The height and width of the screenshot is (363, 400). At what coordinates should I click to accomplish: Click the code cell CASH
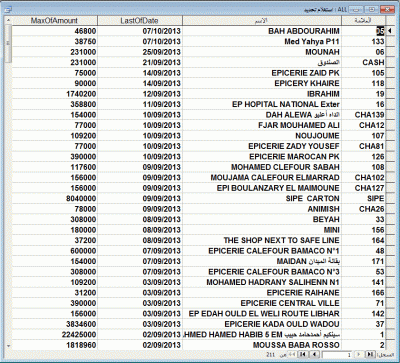coord(363,62)
